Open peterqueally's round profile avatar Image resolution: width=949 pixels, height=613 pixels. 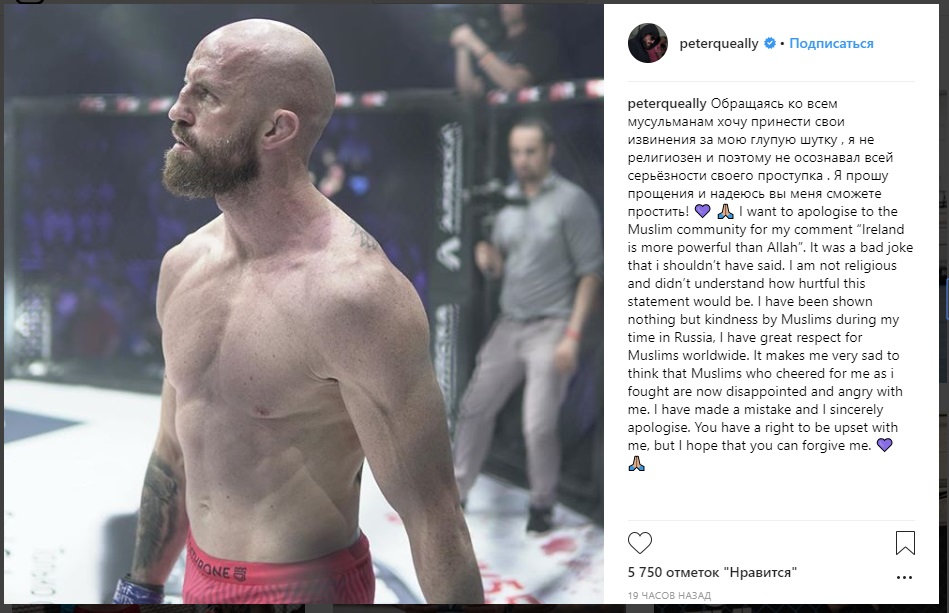click(x=648, y=44)
